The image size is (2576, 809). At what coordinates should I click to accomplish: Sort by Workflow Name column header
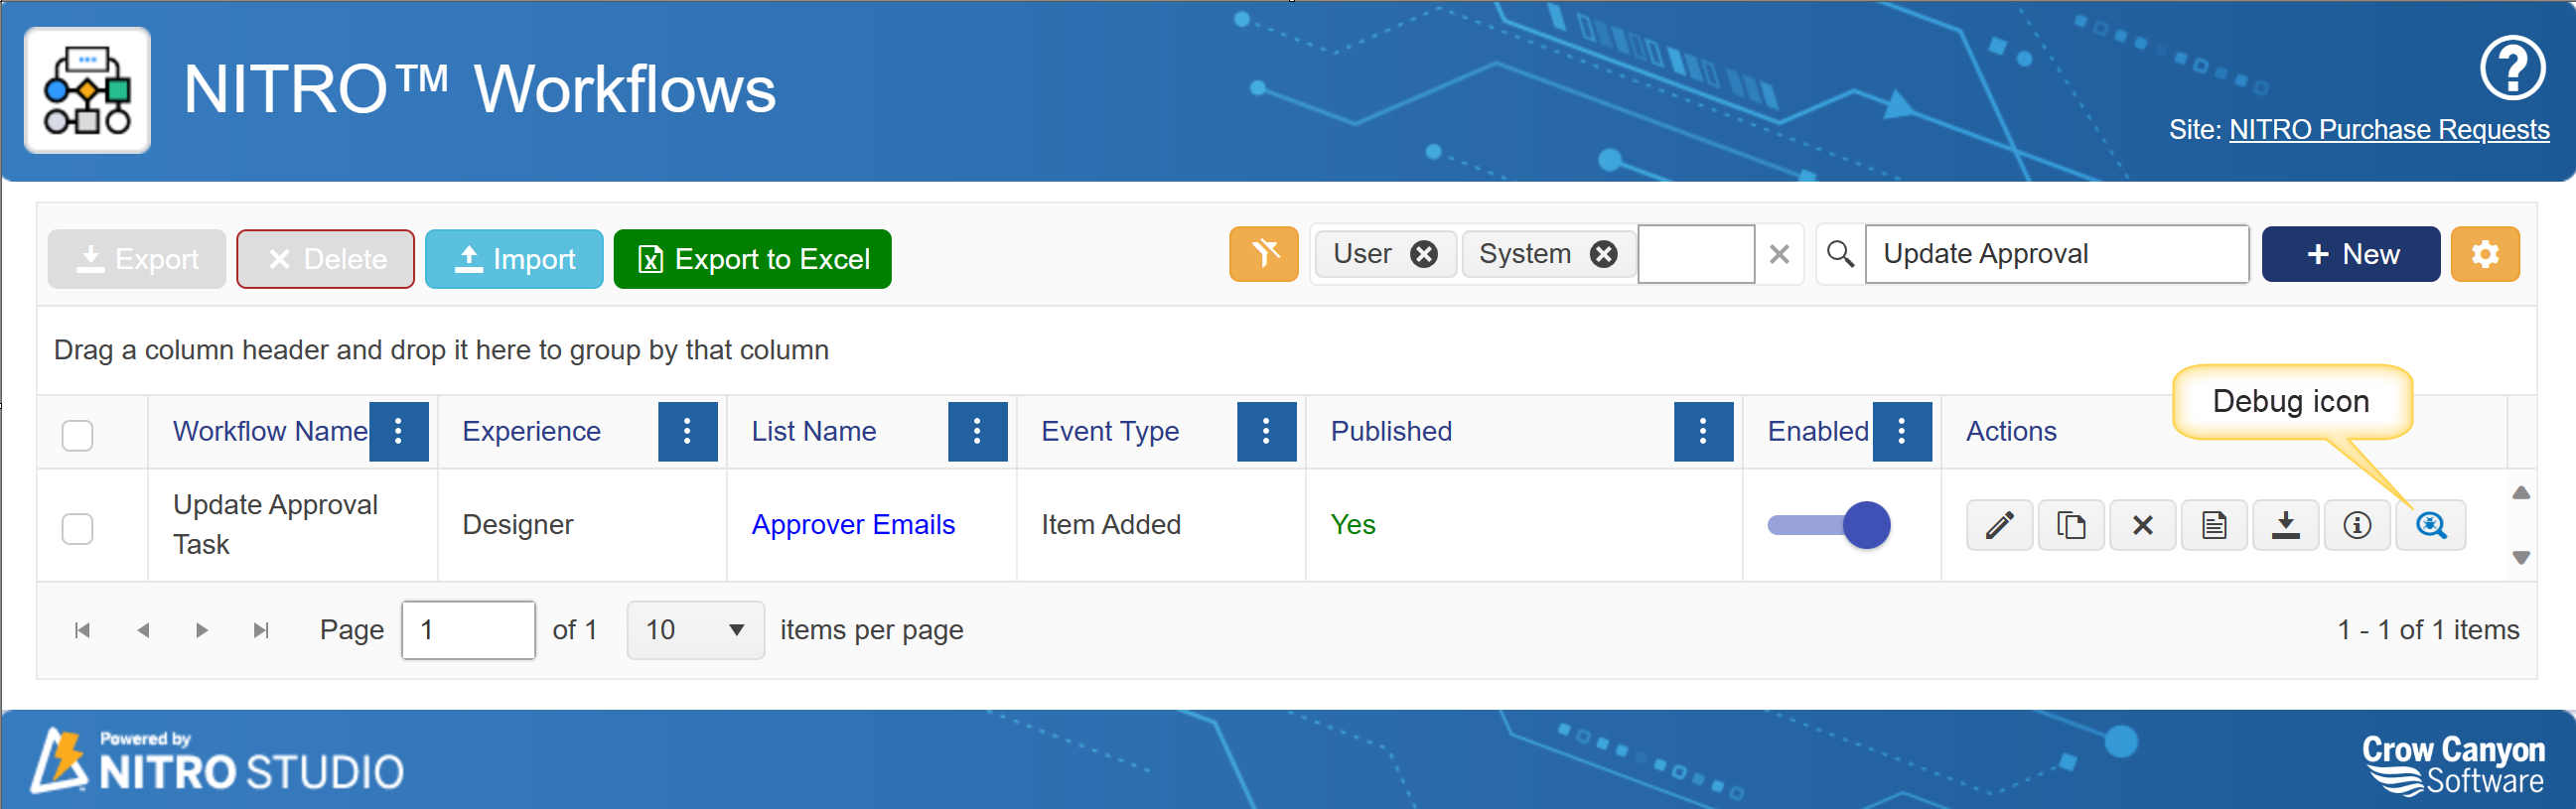point(270,431)
